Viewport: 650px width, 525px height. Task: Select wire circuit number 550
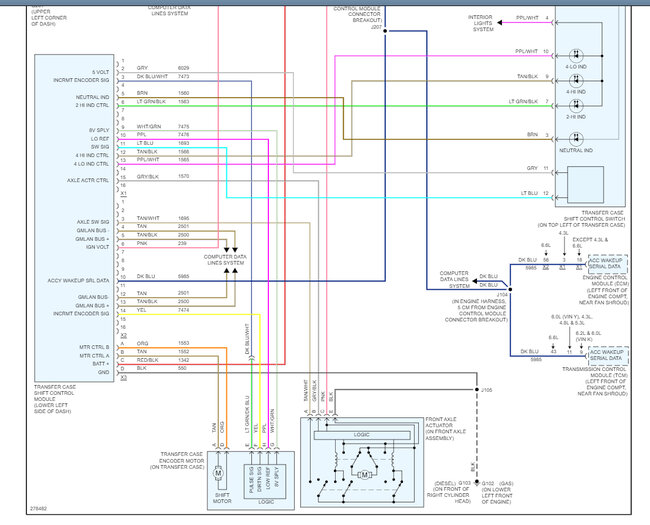click(182, 368)
